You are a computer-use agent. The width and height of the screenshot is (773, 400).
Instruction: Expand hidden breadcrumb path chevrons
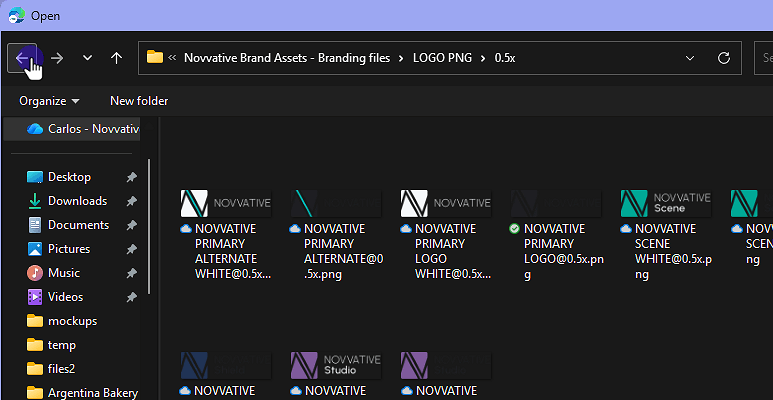172,58
